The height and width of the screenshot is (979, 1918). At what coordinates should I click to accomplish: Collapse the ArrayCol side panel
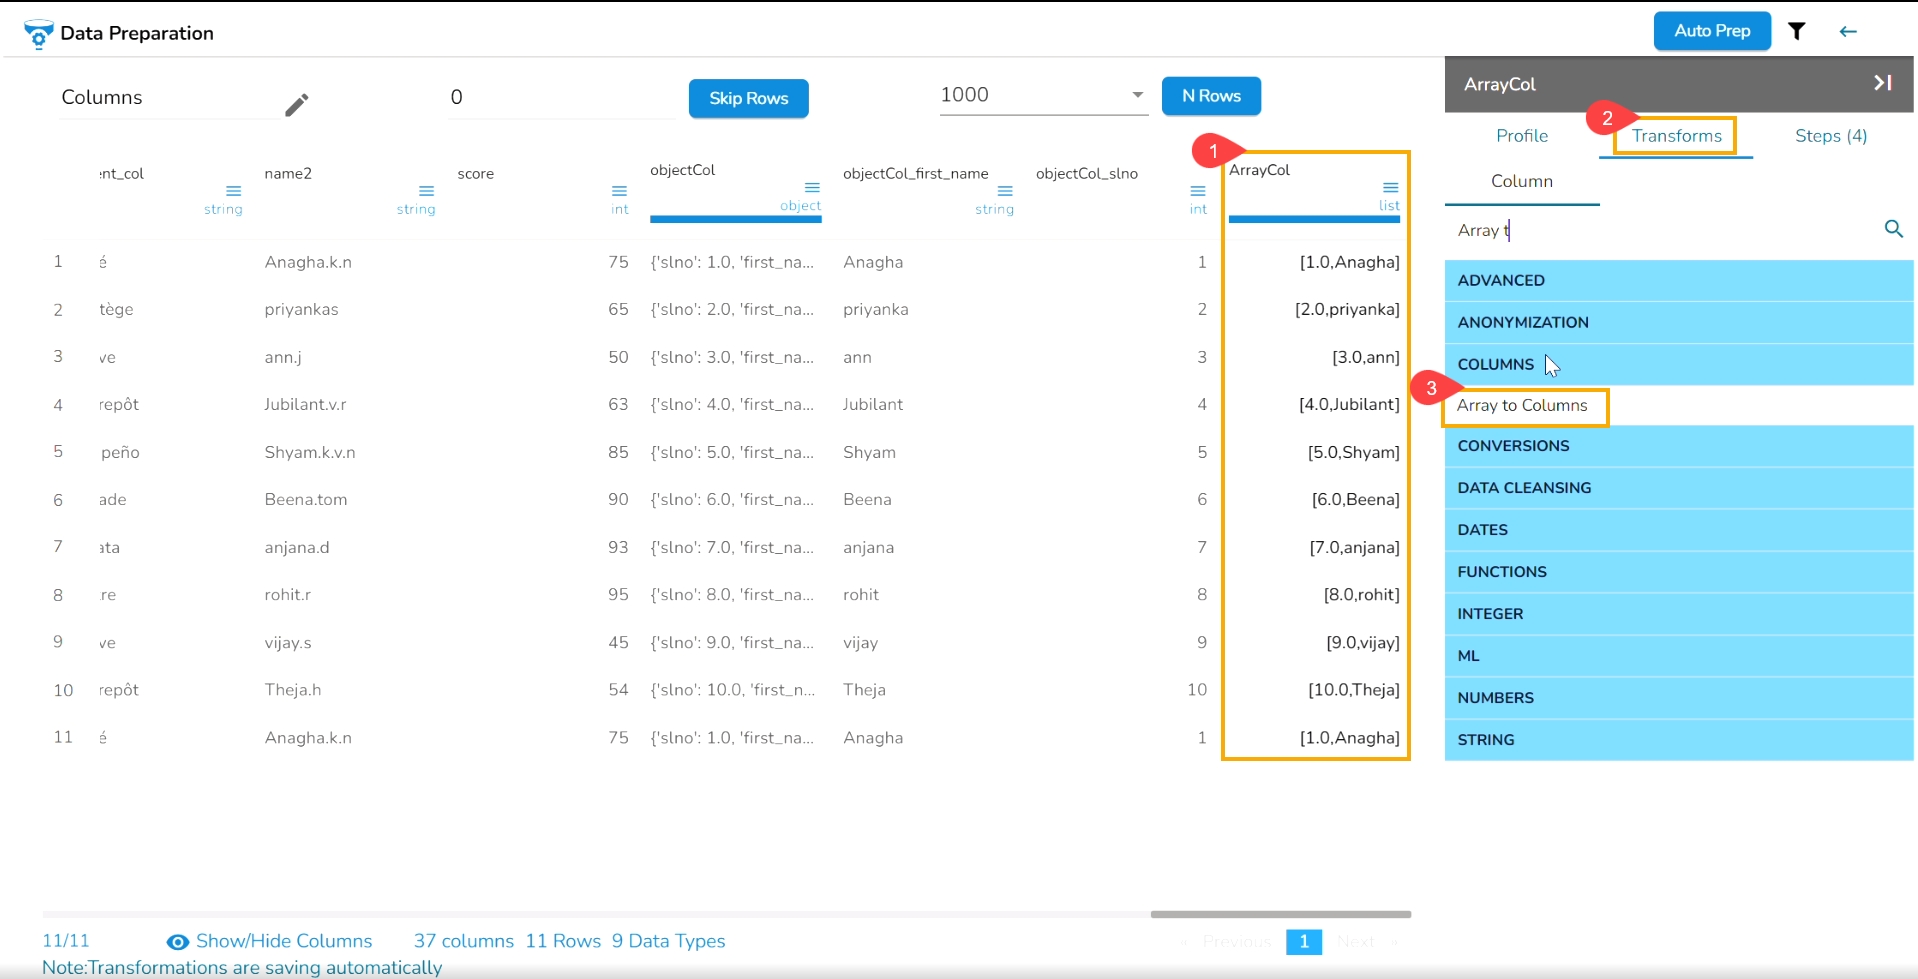click(1882, 83)
